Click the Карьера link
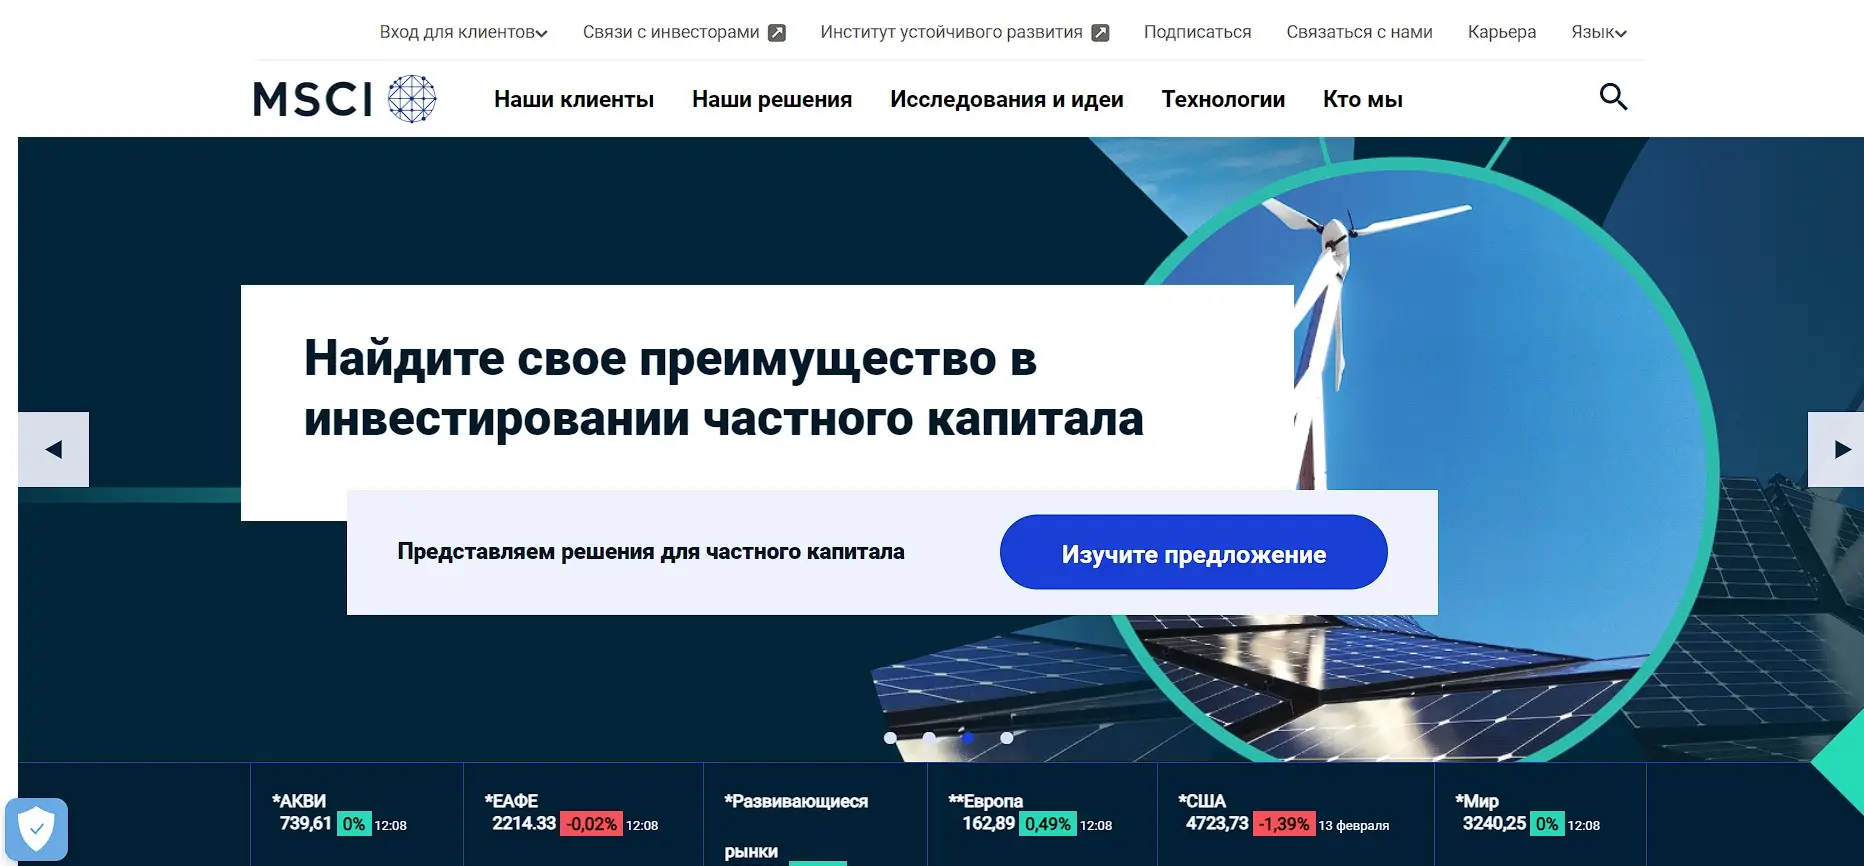 pyautogui.click(x=1501, y=32)
